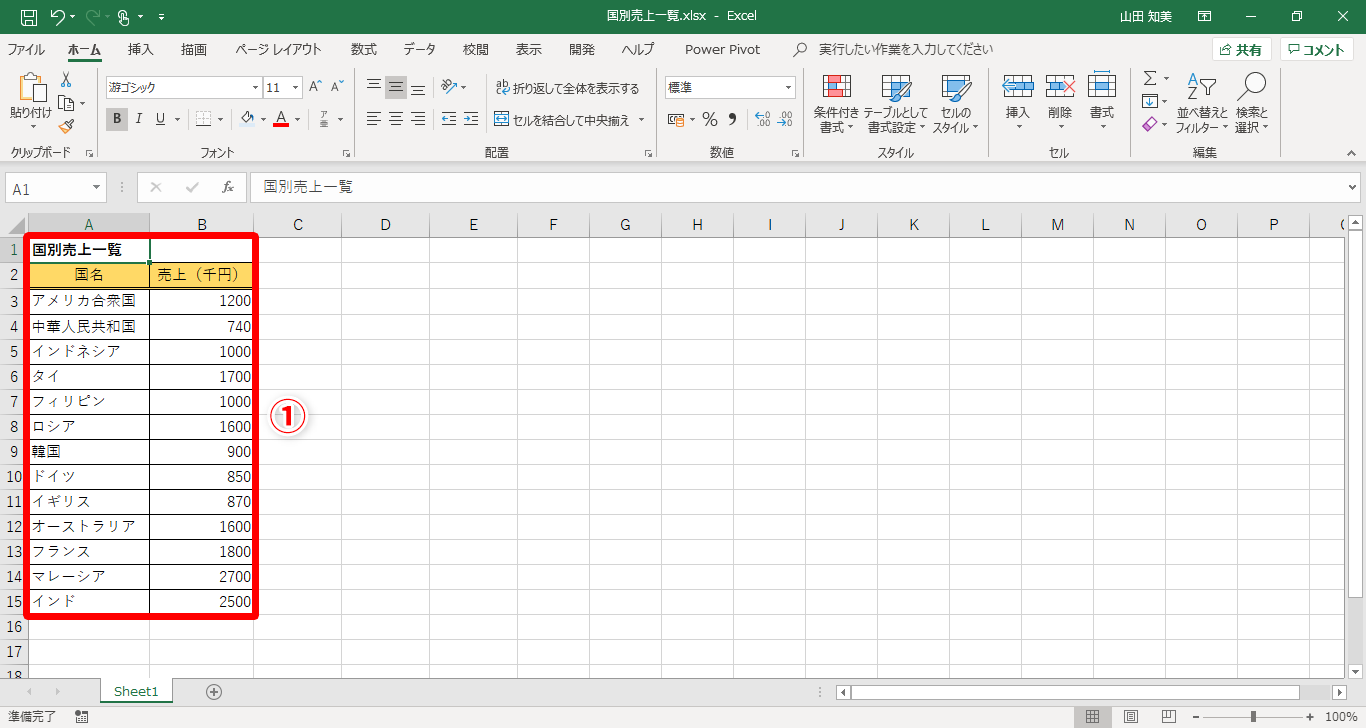Undo the last action

57,16
